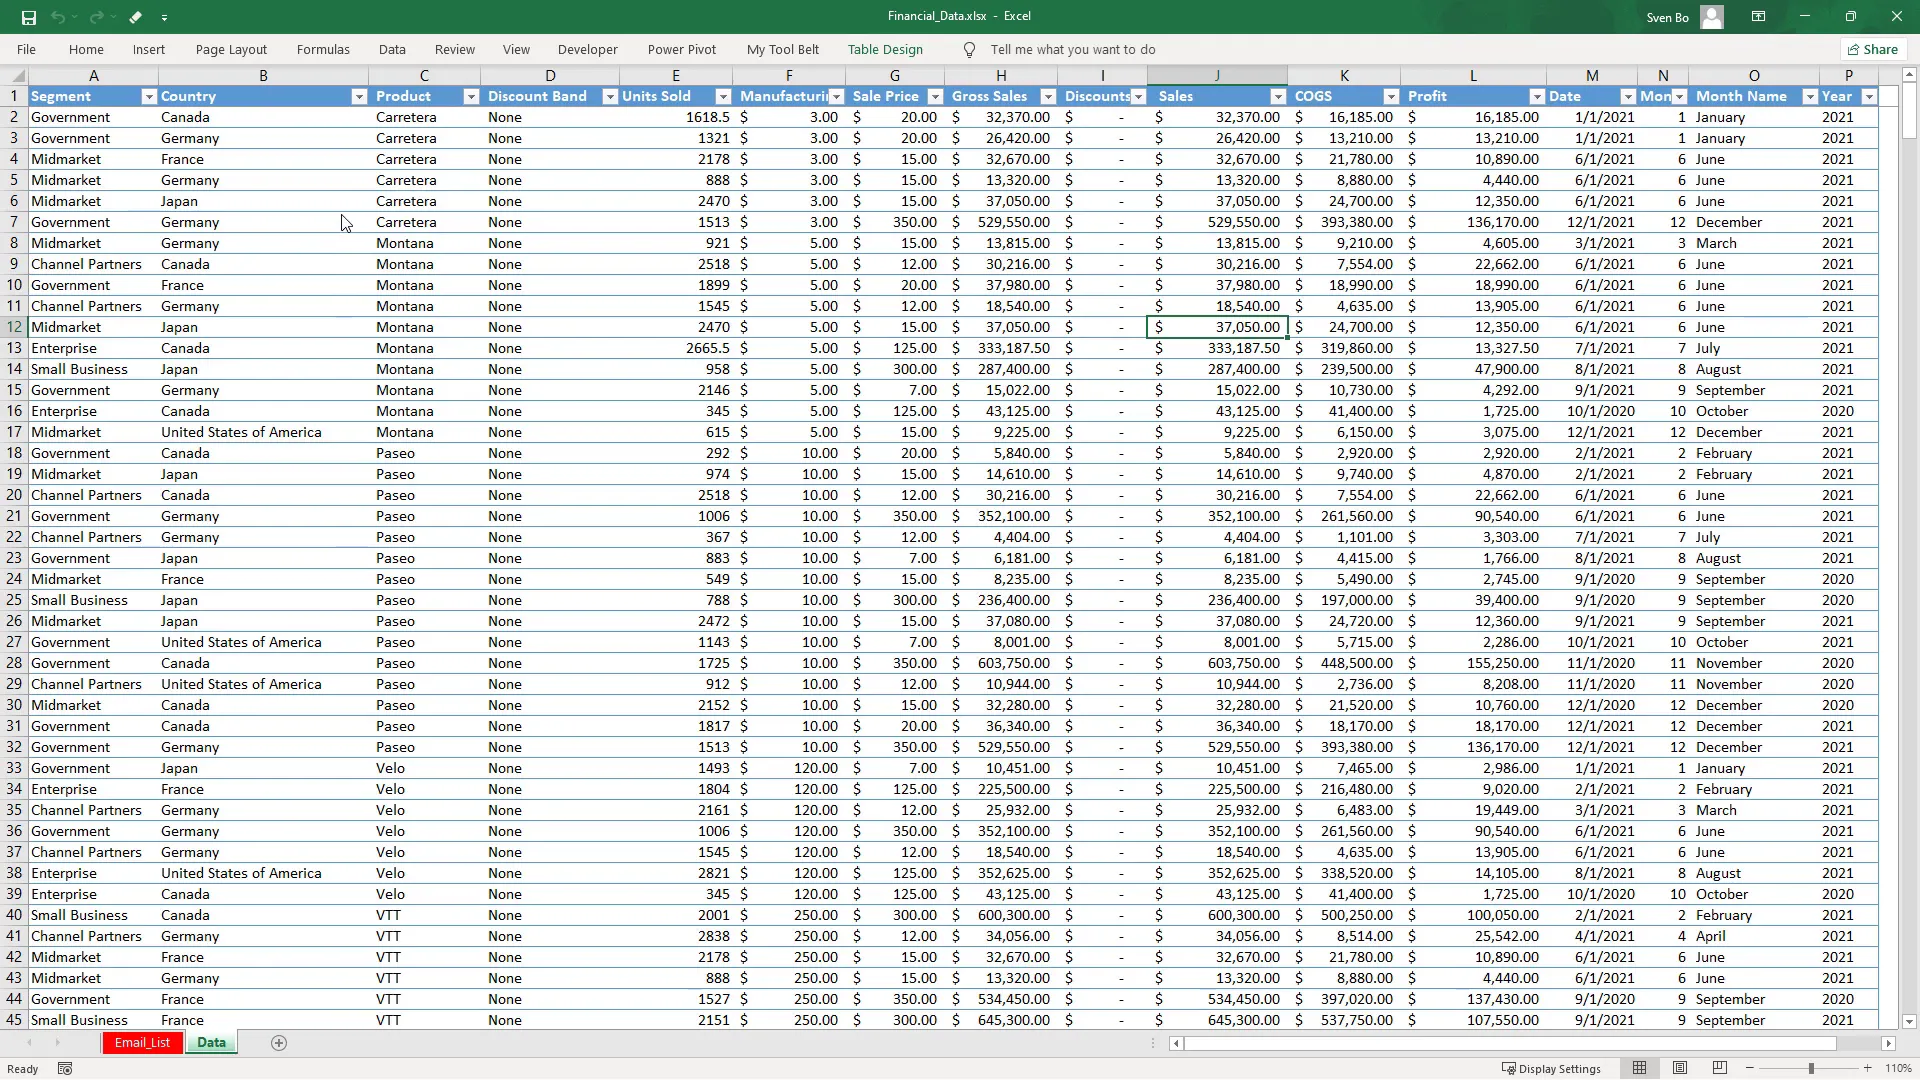Click the previous sheet navigation arrow
The height and width of the screenshot is (1080, 1920).
(29, 1043)
